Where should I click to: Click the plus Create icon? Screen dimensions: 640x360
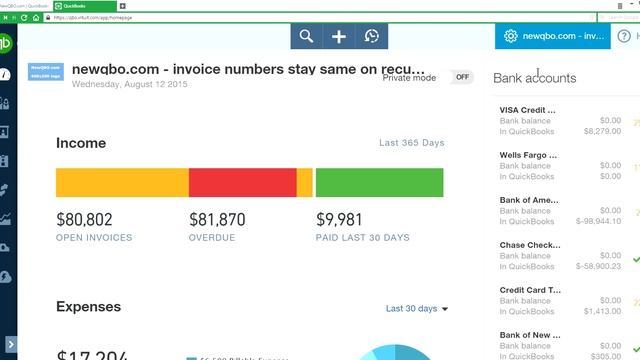pos(339,36)
